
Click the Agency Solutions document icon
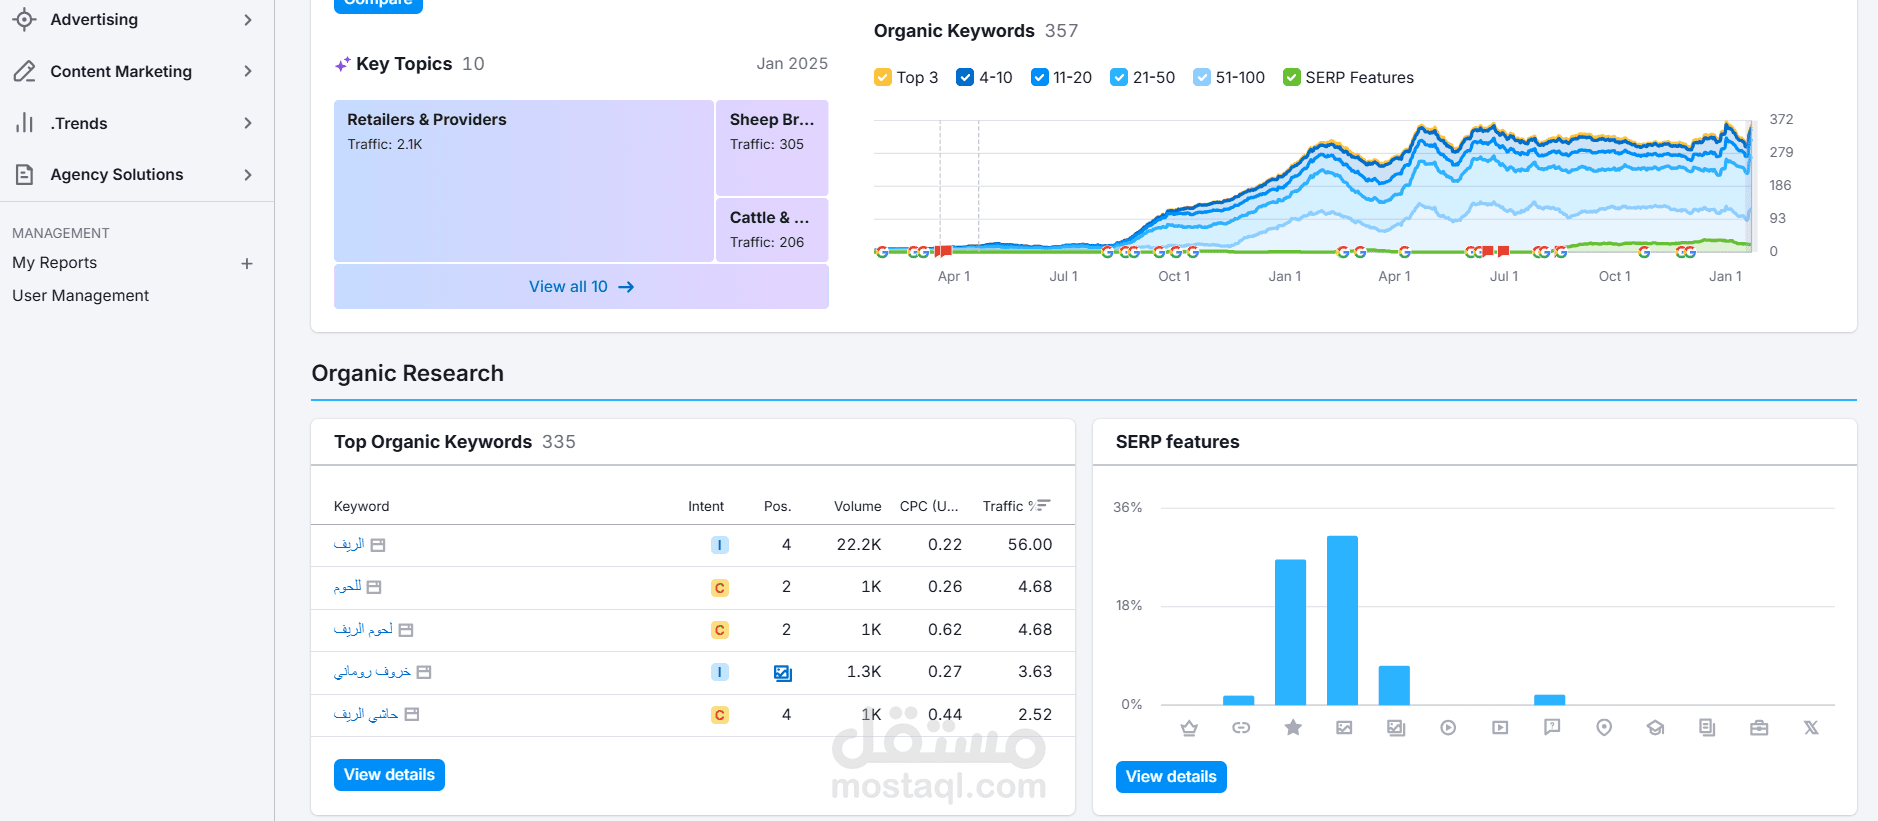tap(24, 174)
